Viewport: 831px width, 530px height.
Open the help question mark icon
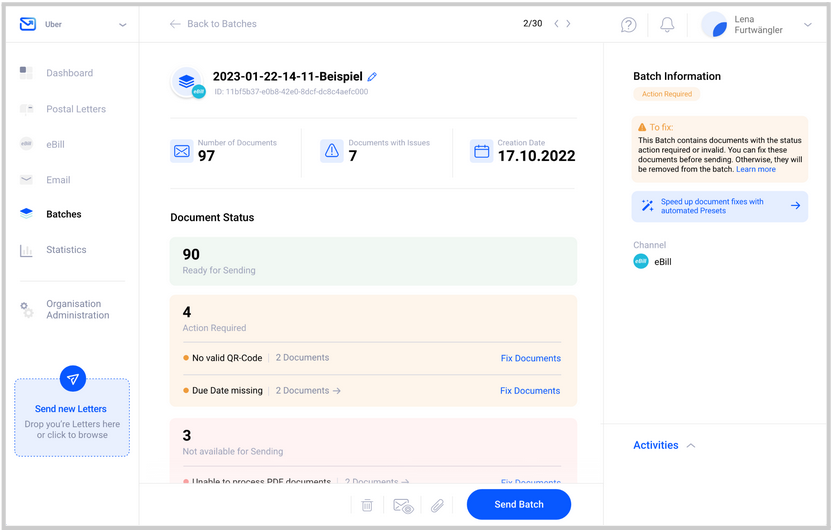point(629,24)
